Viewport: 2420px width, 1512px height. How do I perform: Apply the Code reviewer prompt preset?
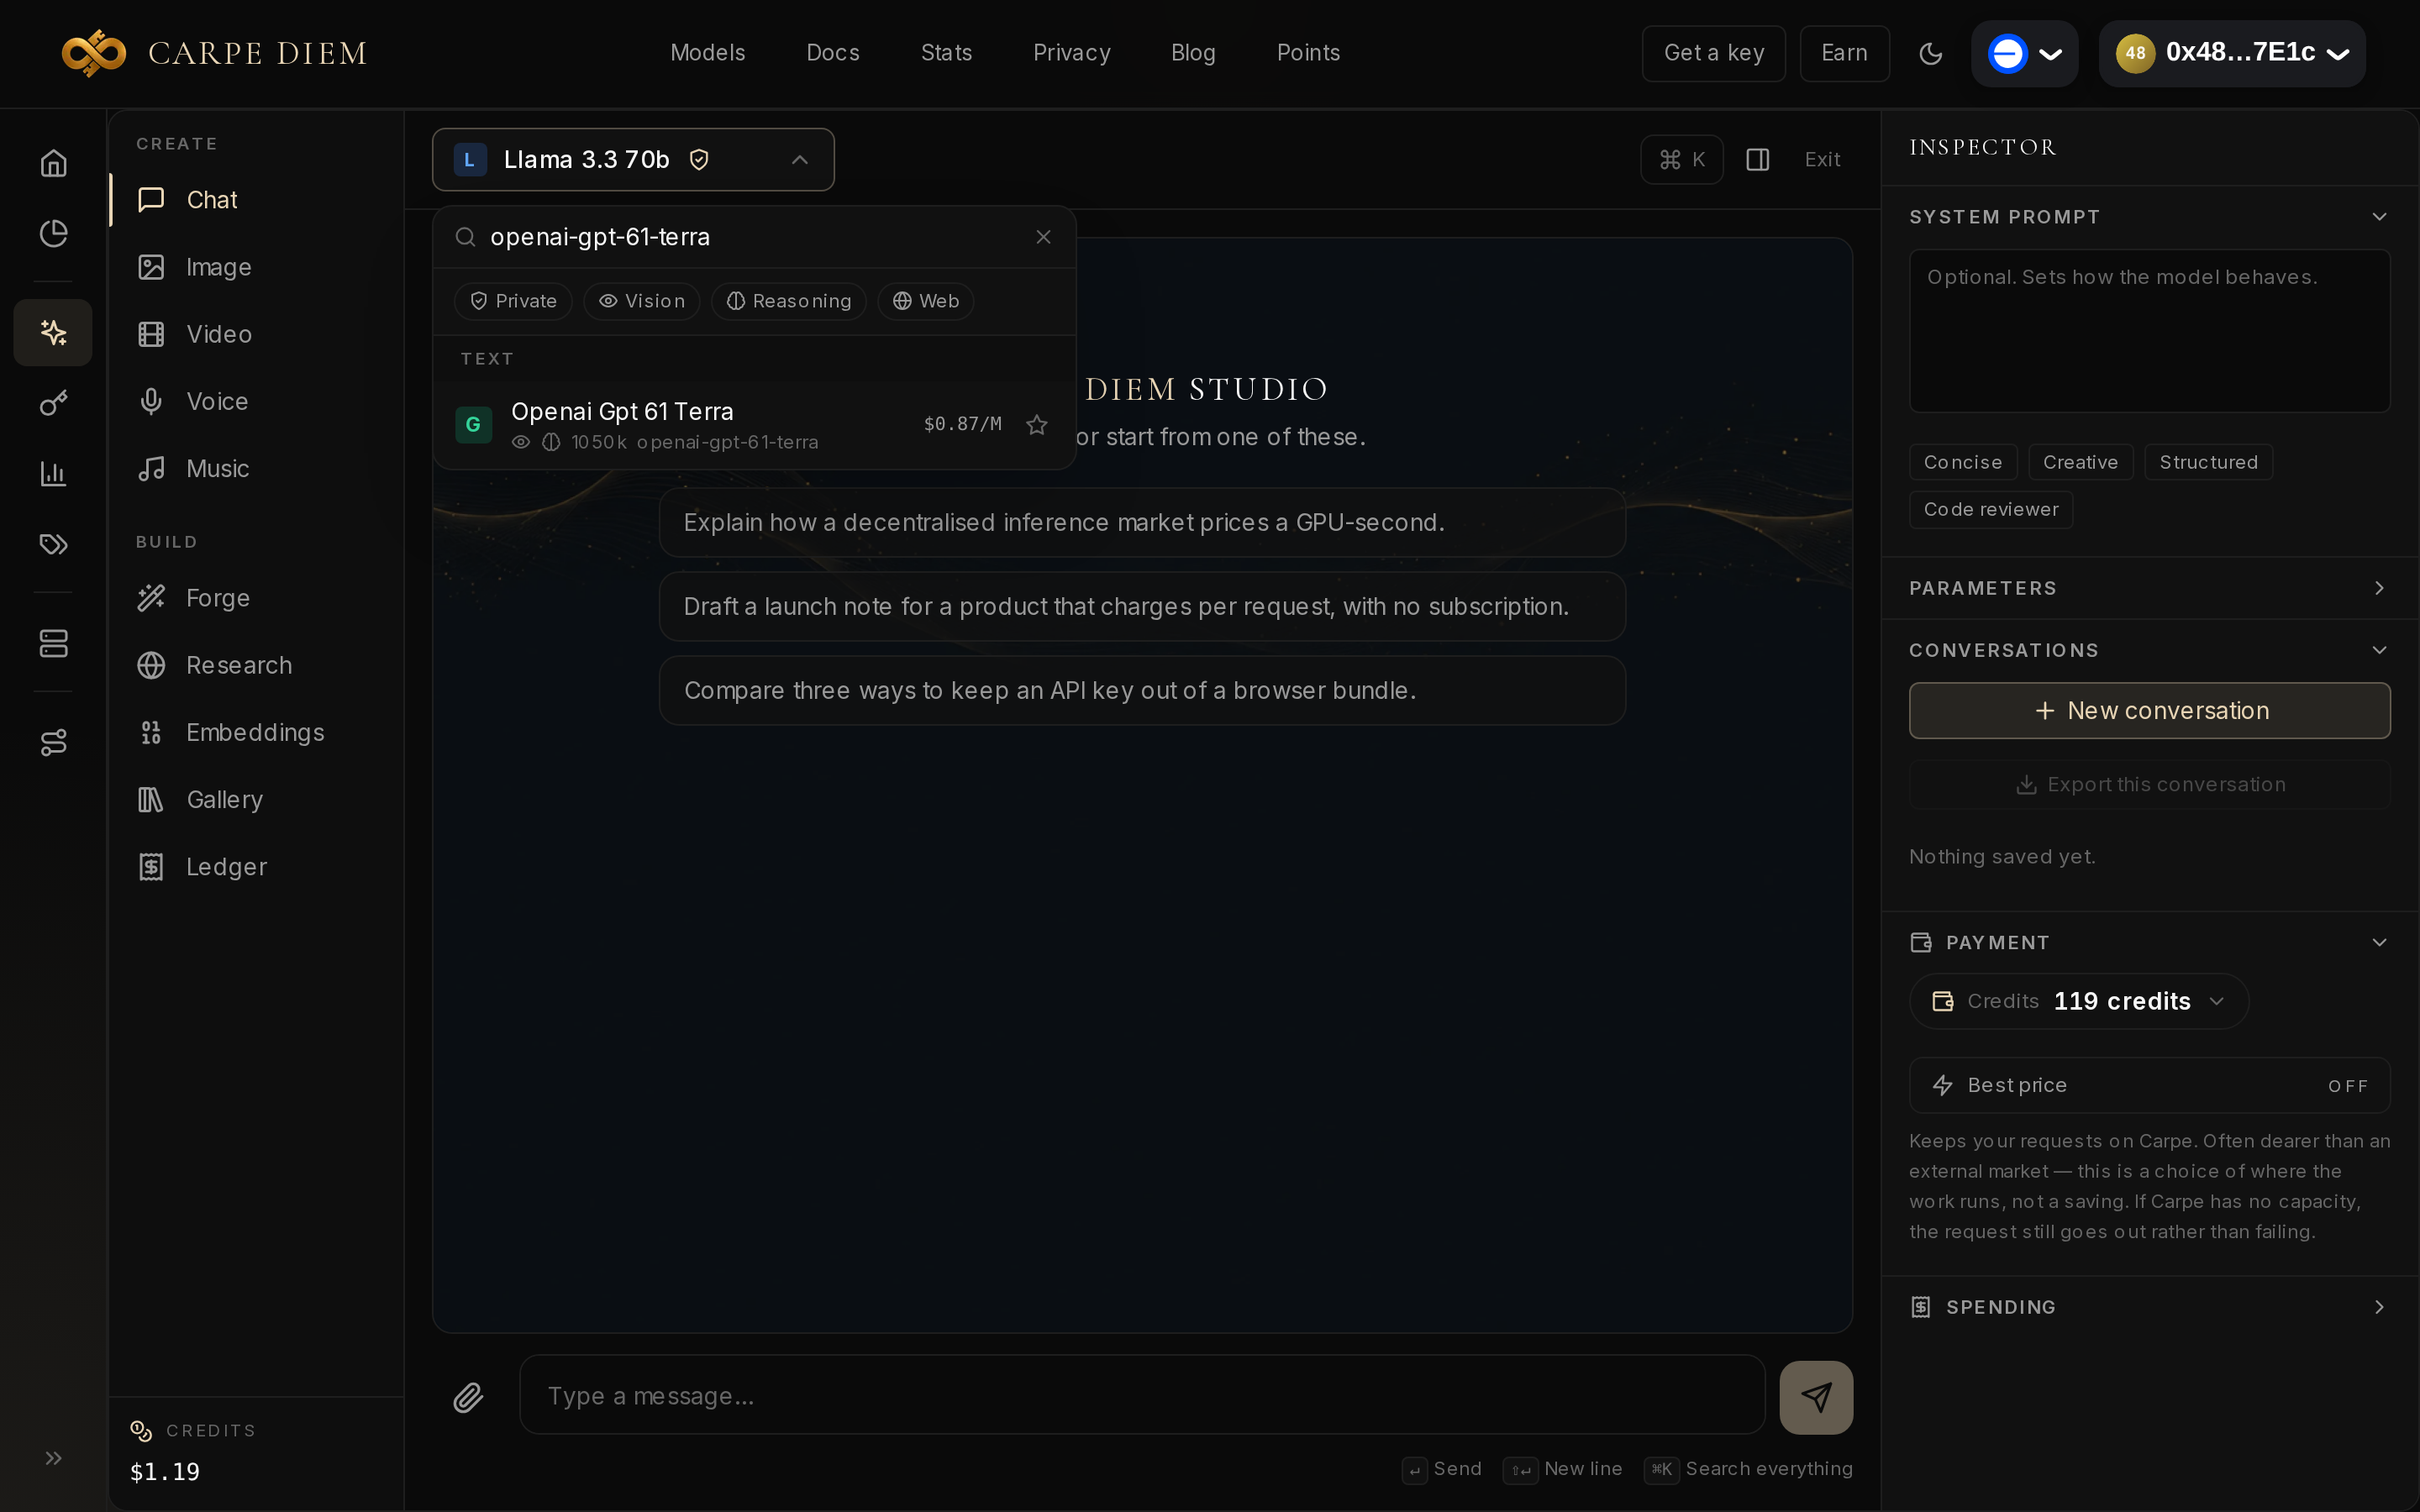(x=1991, y=509)
